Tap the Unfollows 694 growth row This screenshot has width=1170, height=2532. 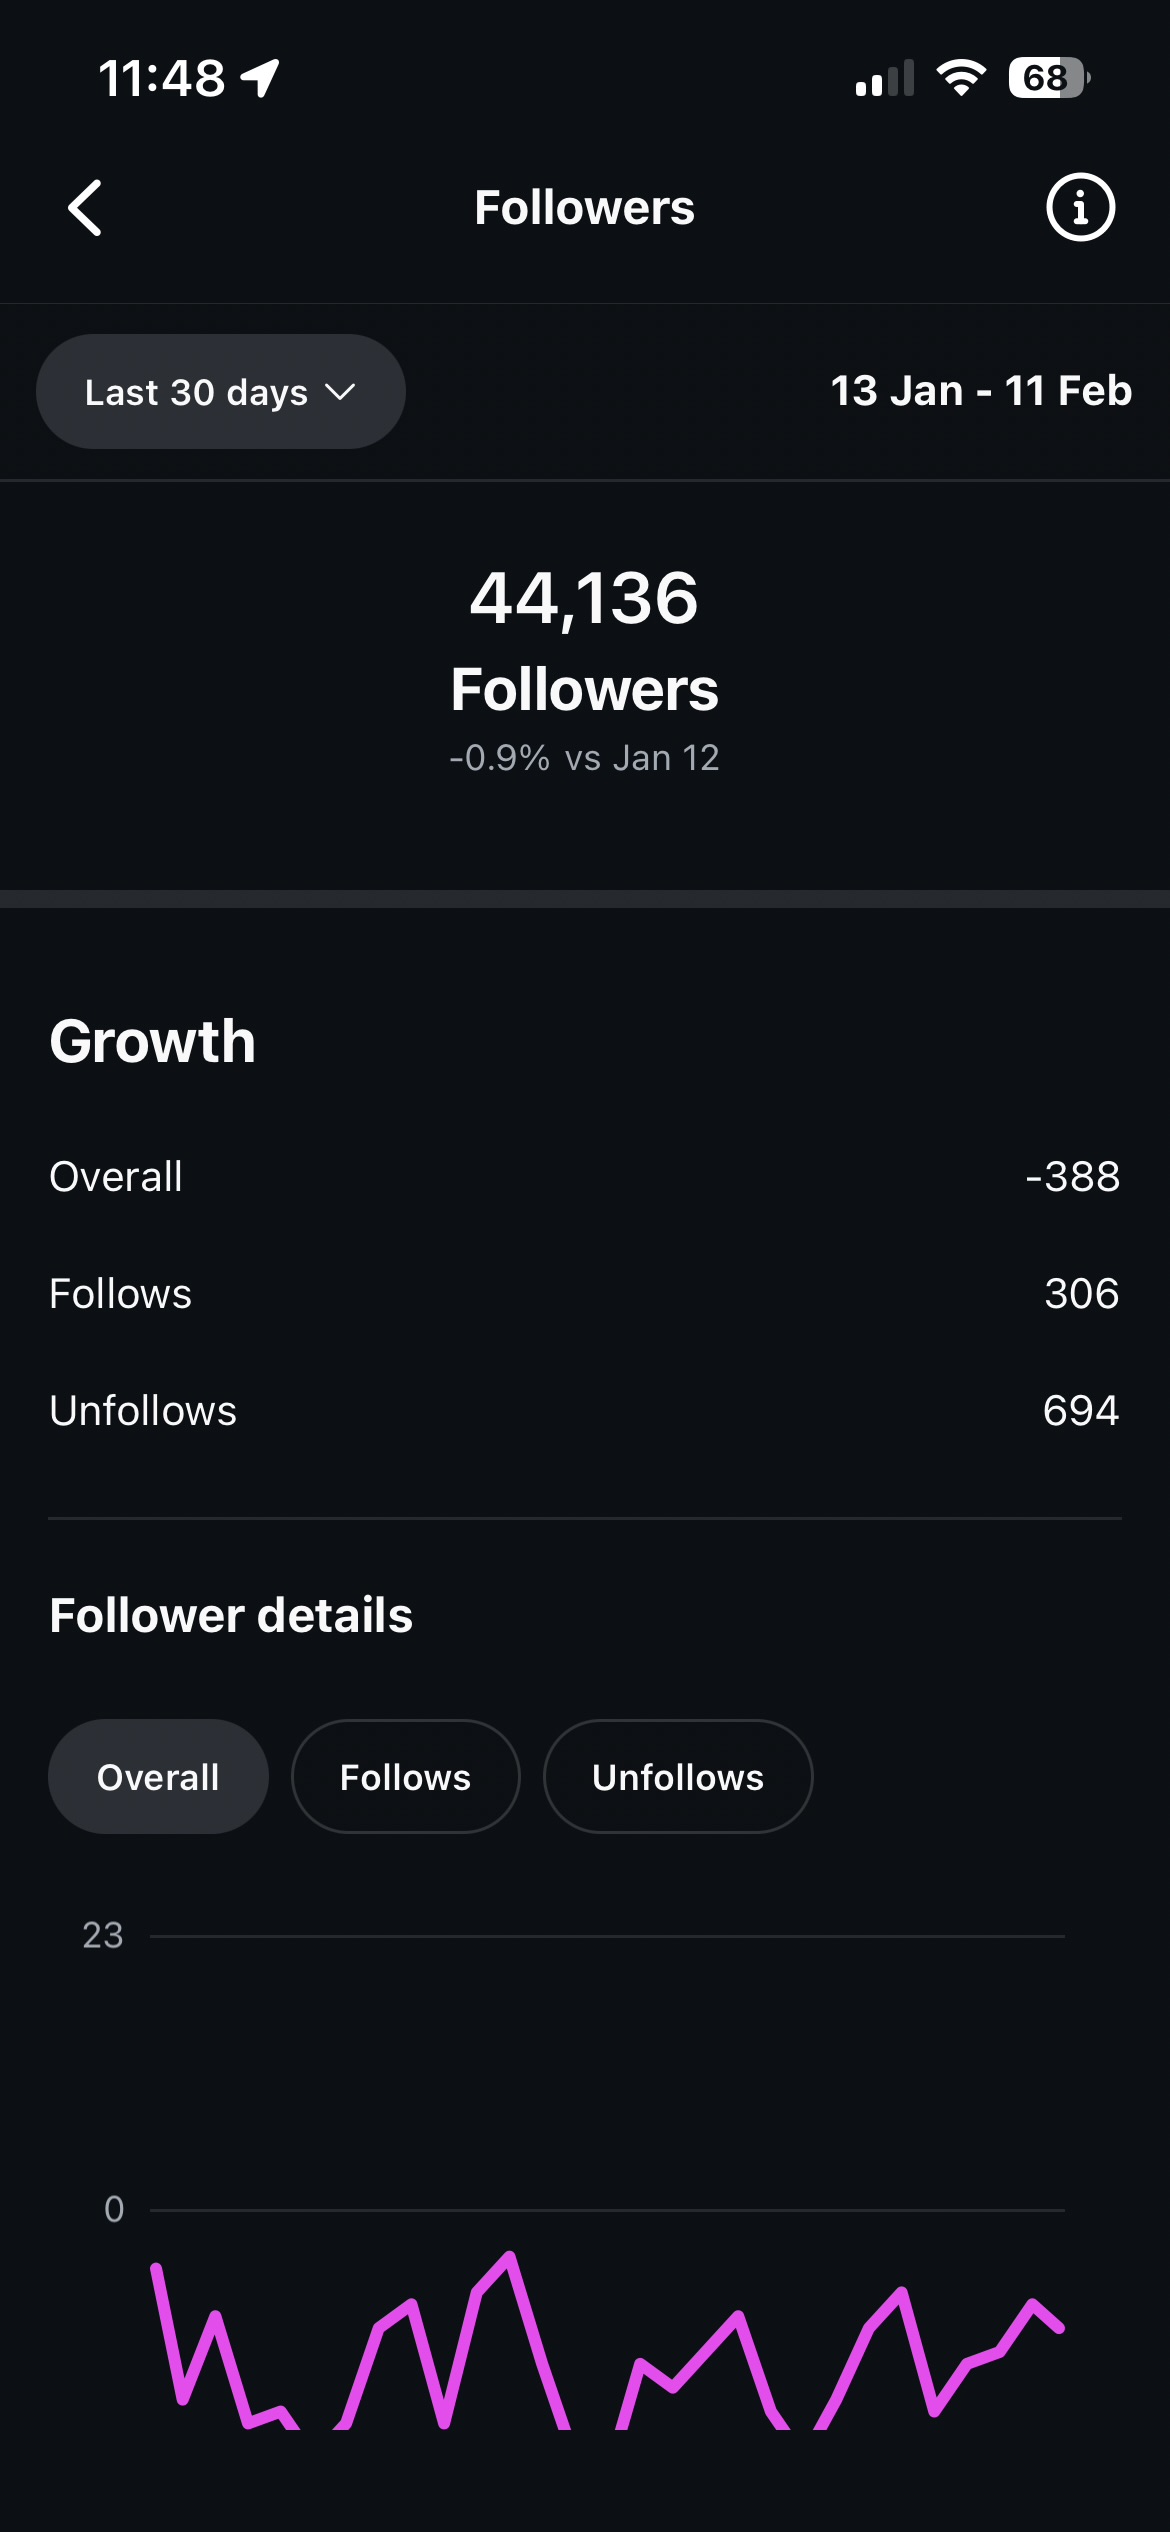pos(584,1411)
